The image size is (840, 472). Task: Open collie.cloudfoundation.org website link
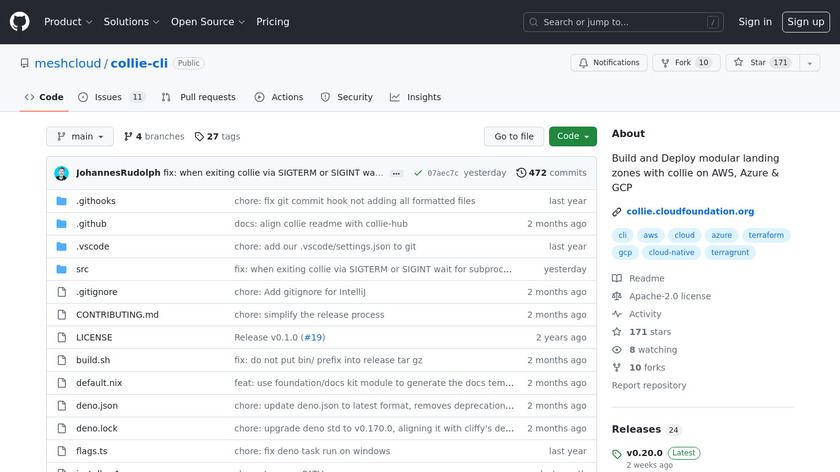(690, 212)
